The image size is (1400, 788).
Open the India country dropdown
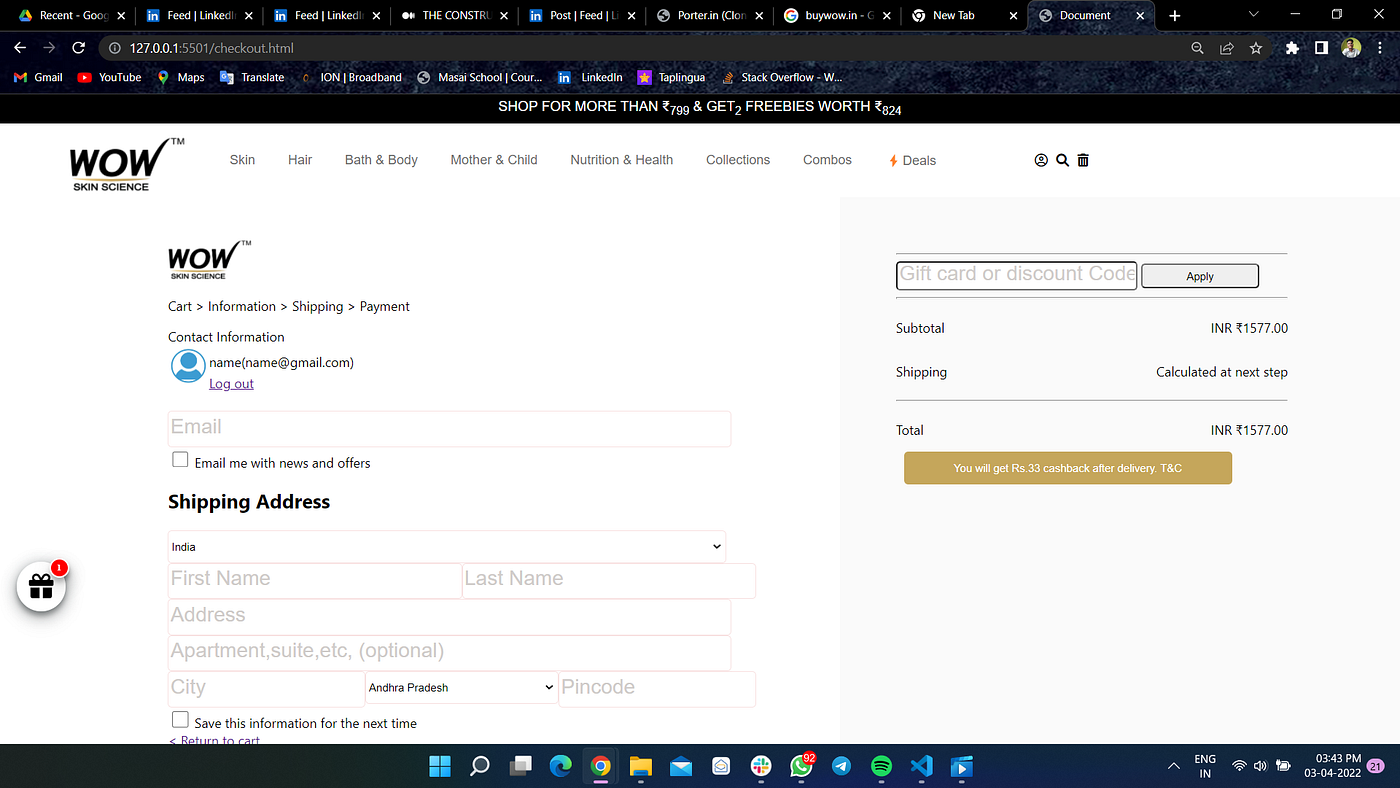pyautogui.click(x=447, y=547)
